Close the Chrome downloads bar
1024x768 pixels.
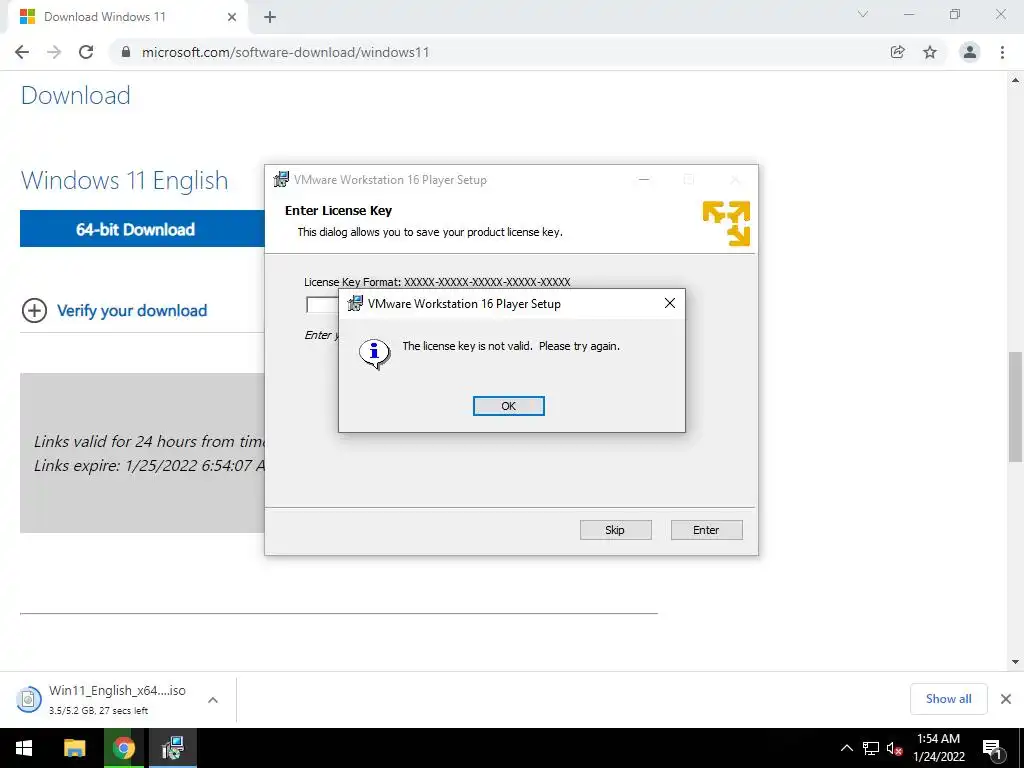(x=1006, y=699)
